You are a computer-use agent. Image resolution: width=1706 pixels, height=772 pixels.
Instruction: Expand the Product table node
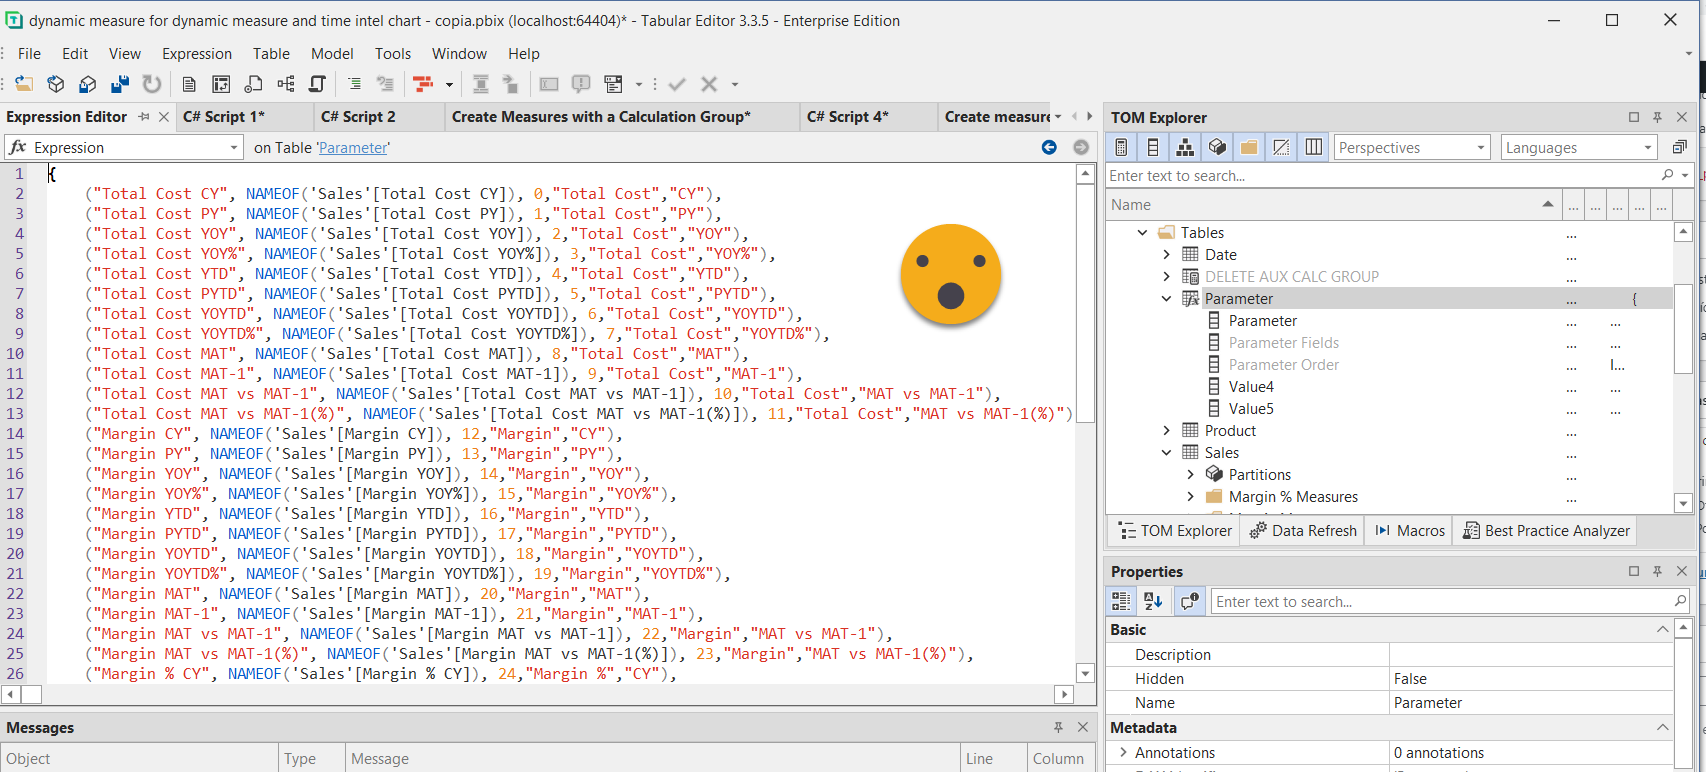point(1166,430)
